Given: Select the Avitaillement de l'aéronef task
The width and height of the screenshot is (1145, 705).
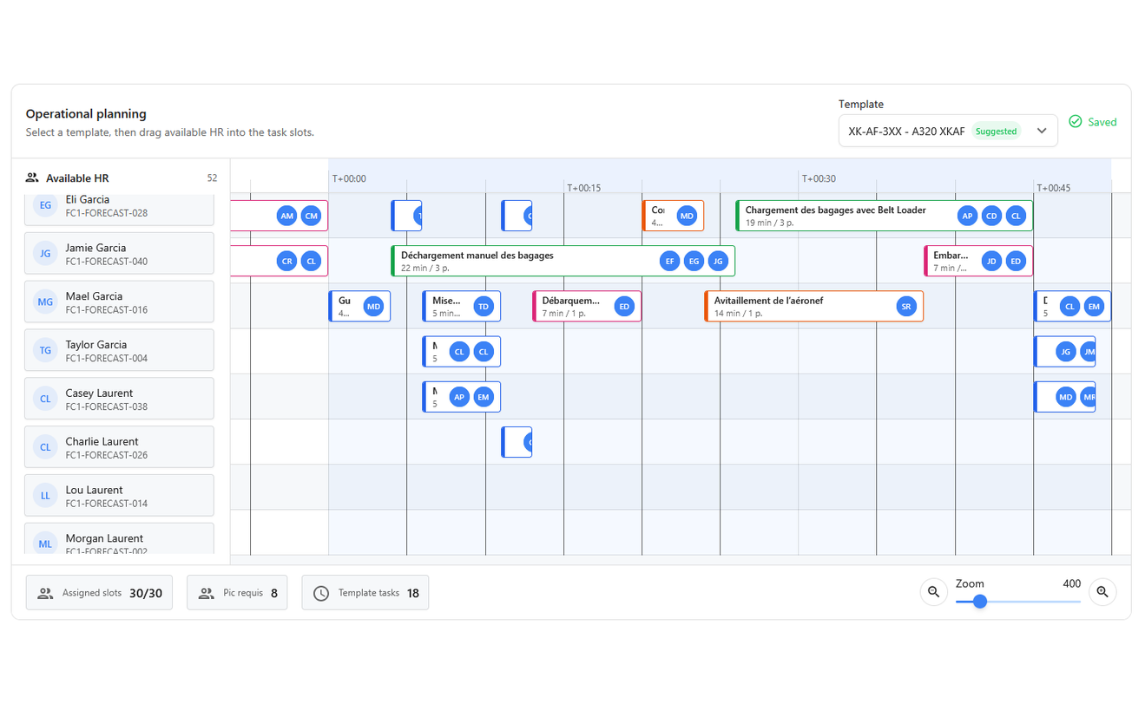Looking at the screenshot, I should (x=814, y=306).
